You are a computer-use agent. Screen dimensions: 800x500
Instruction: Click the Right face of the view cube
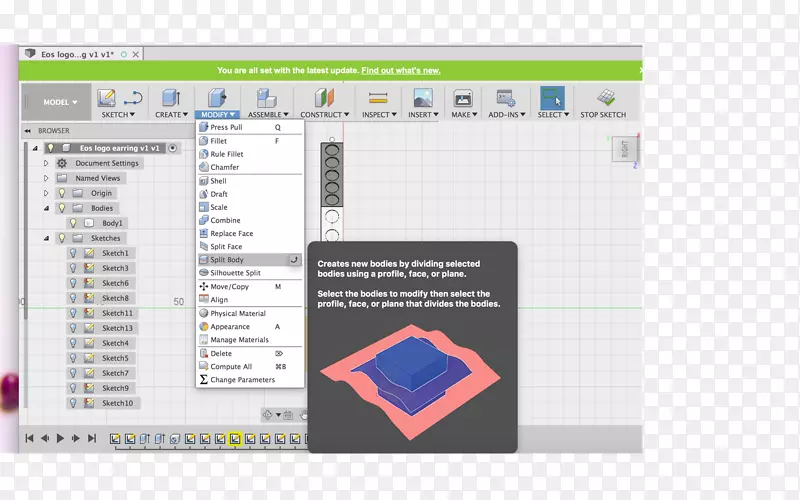tap(624, 149)
